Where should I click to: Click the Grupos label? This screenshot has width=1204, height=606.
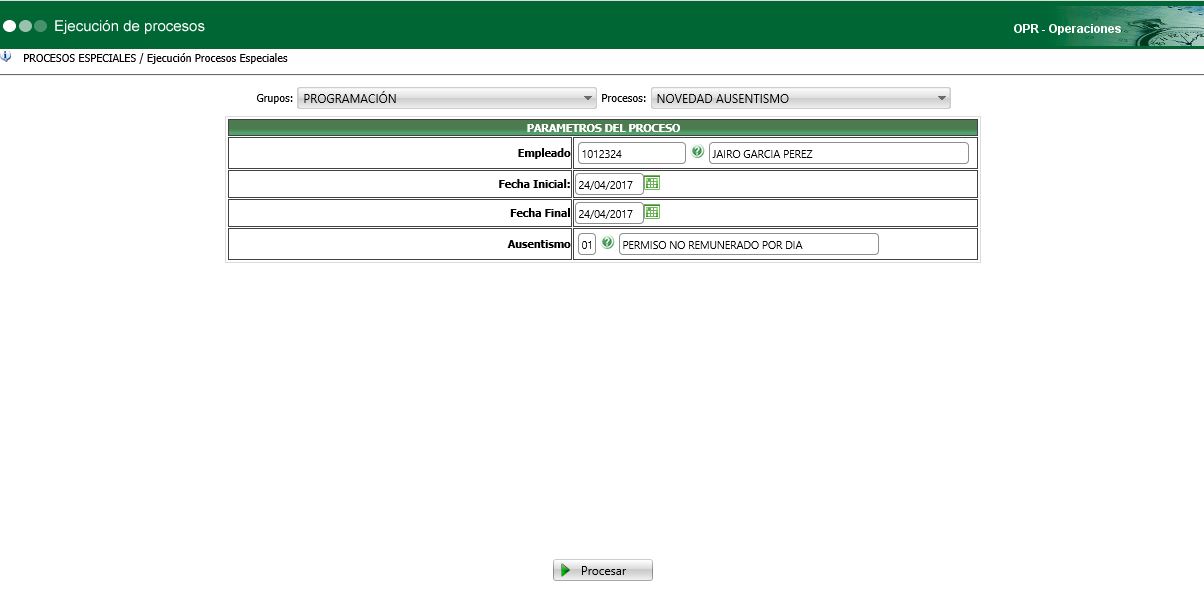click(275, 98)
